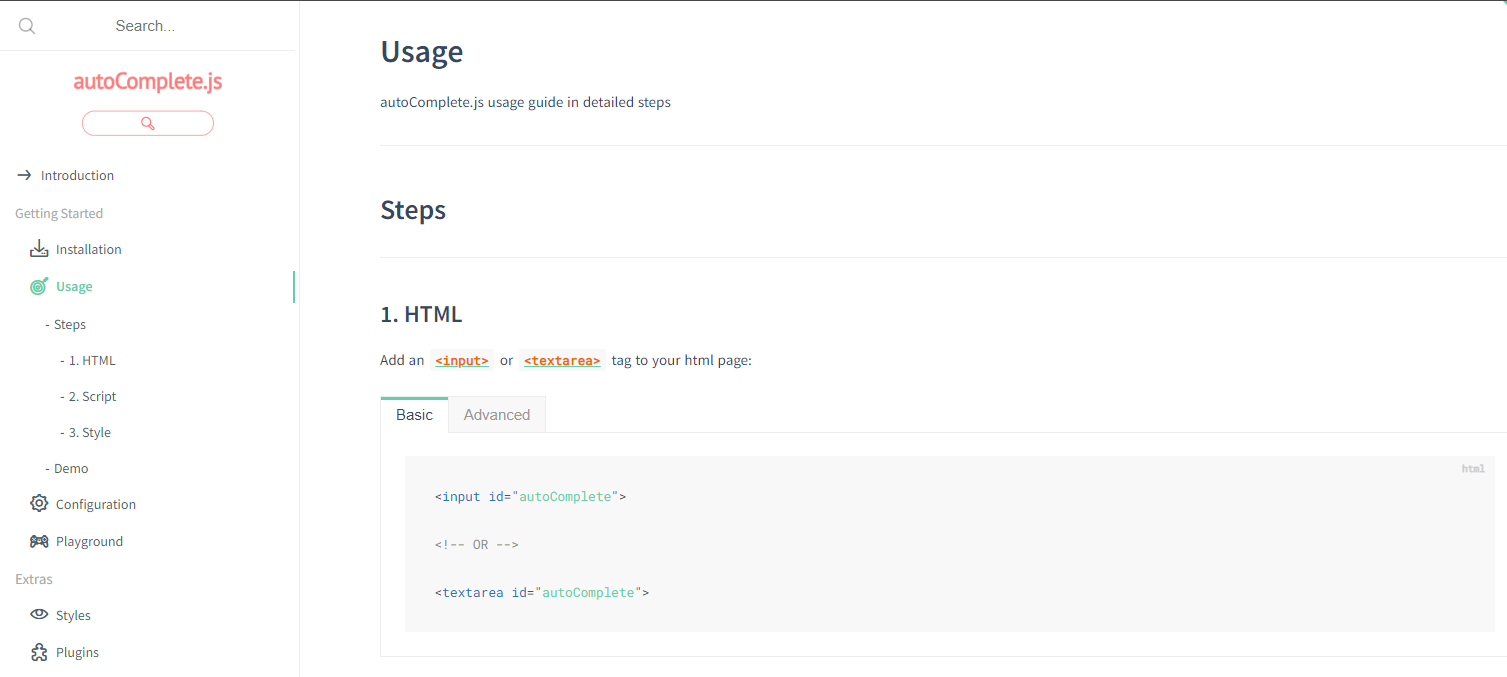
Task: Click the Search... input field
Action: tap(145, 26)
